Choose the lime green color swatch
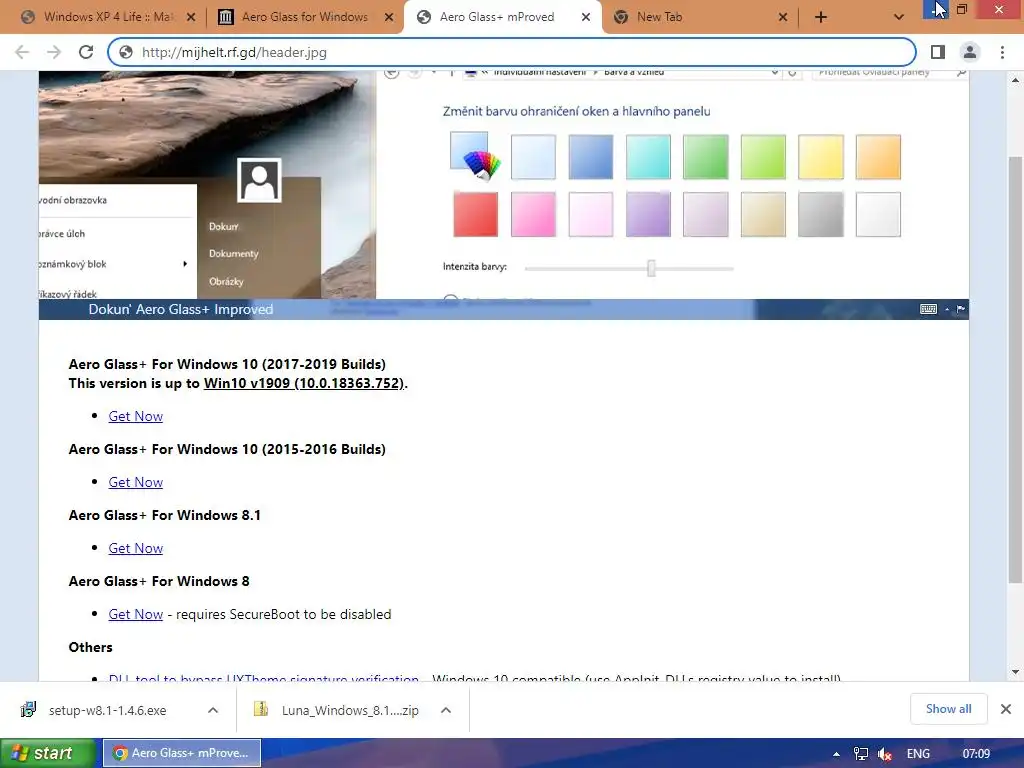 click(763, 157)
